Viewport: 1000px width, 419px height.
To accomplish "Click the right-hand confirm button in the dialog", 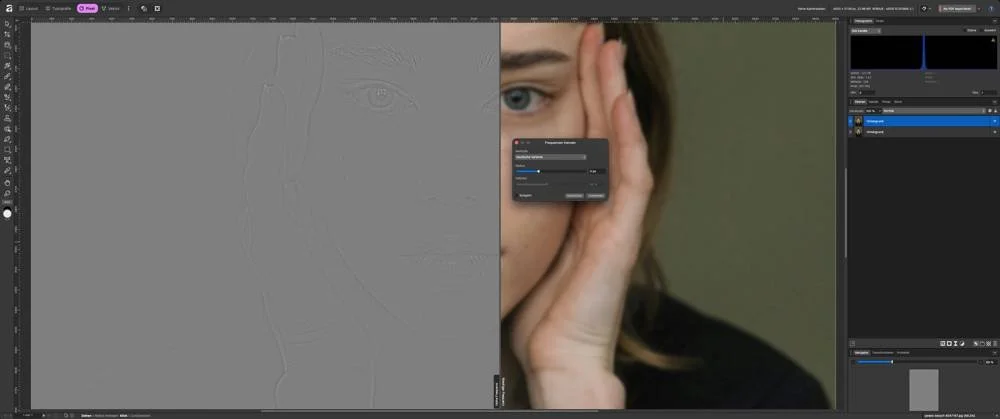I will [x=596, y=196].
